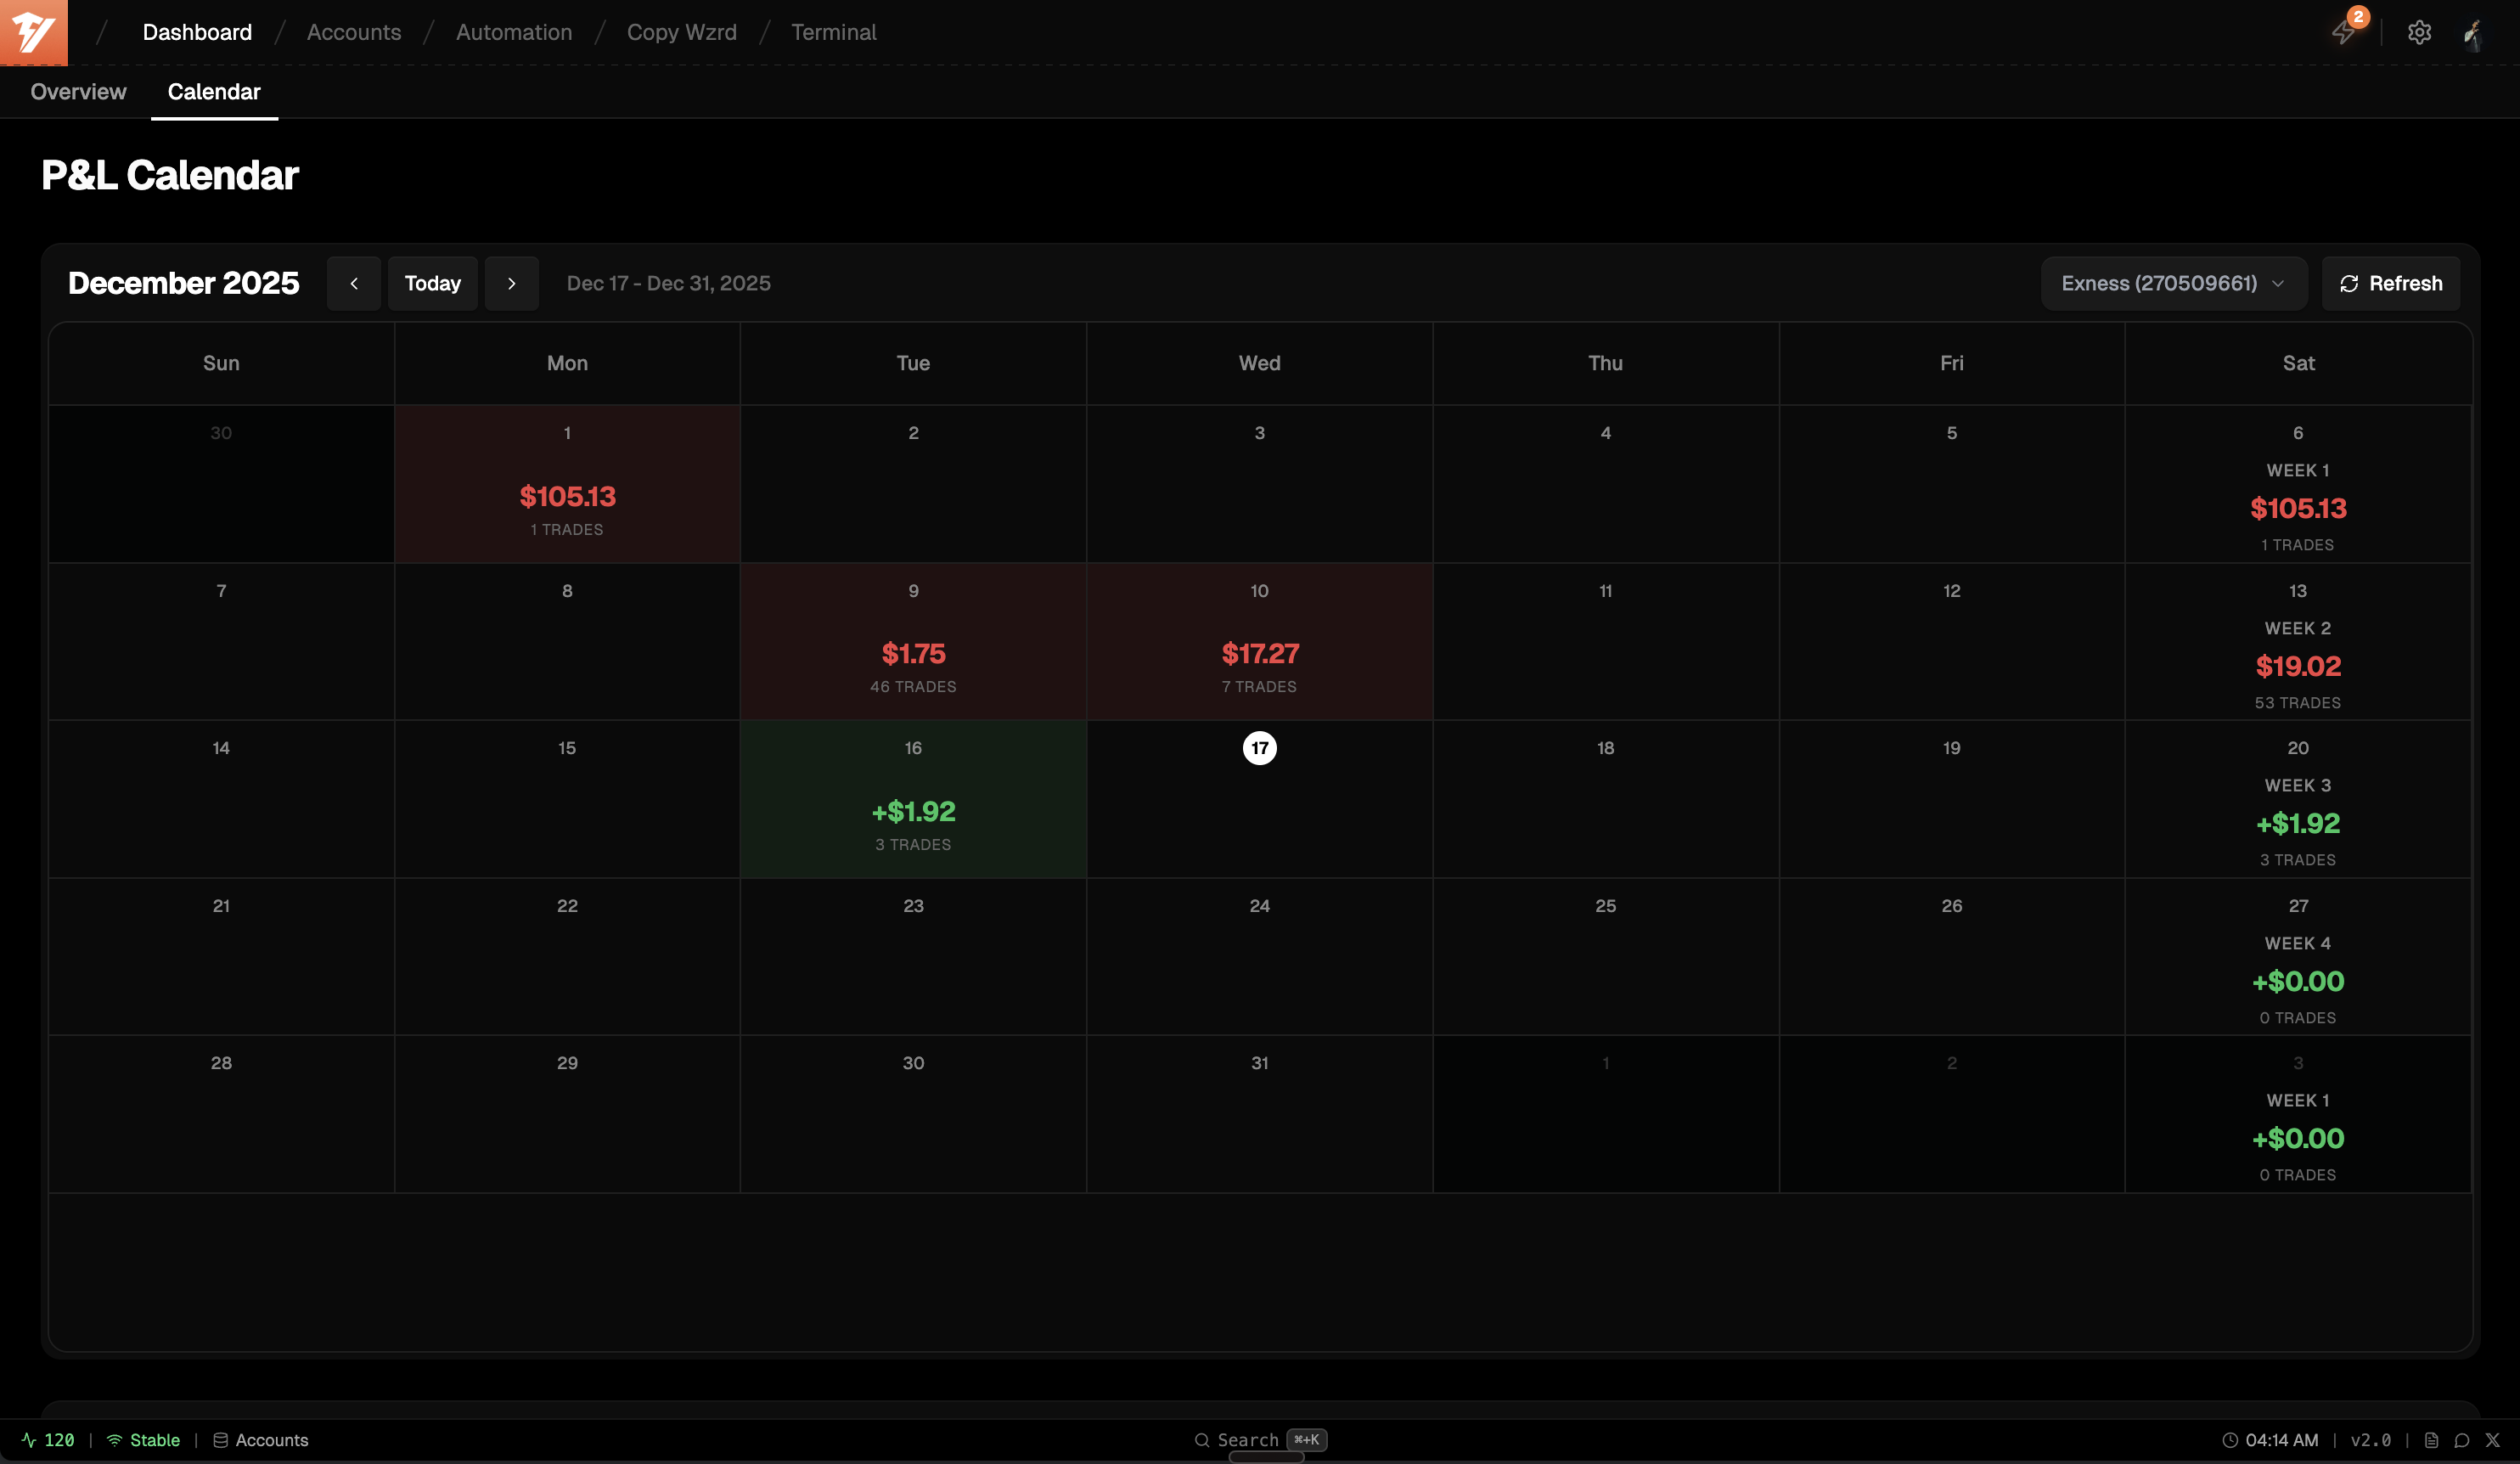The image size is (2520, 1464).
Task: Select December 1 showing $105.13 loss
Action: (x=567, y=484)
